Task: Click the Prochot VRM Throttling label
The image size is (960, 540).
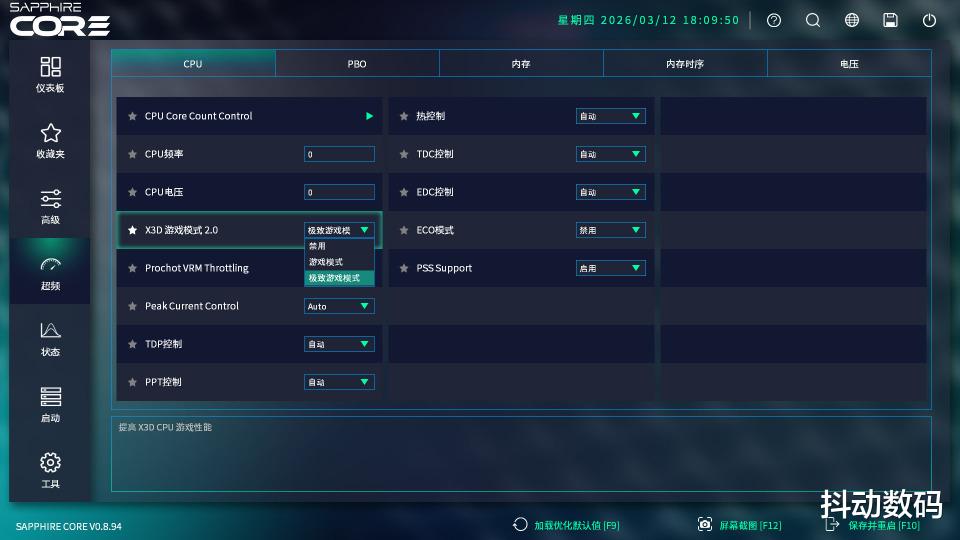Action: [197, 268]
